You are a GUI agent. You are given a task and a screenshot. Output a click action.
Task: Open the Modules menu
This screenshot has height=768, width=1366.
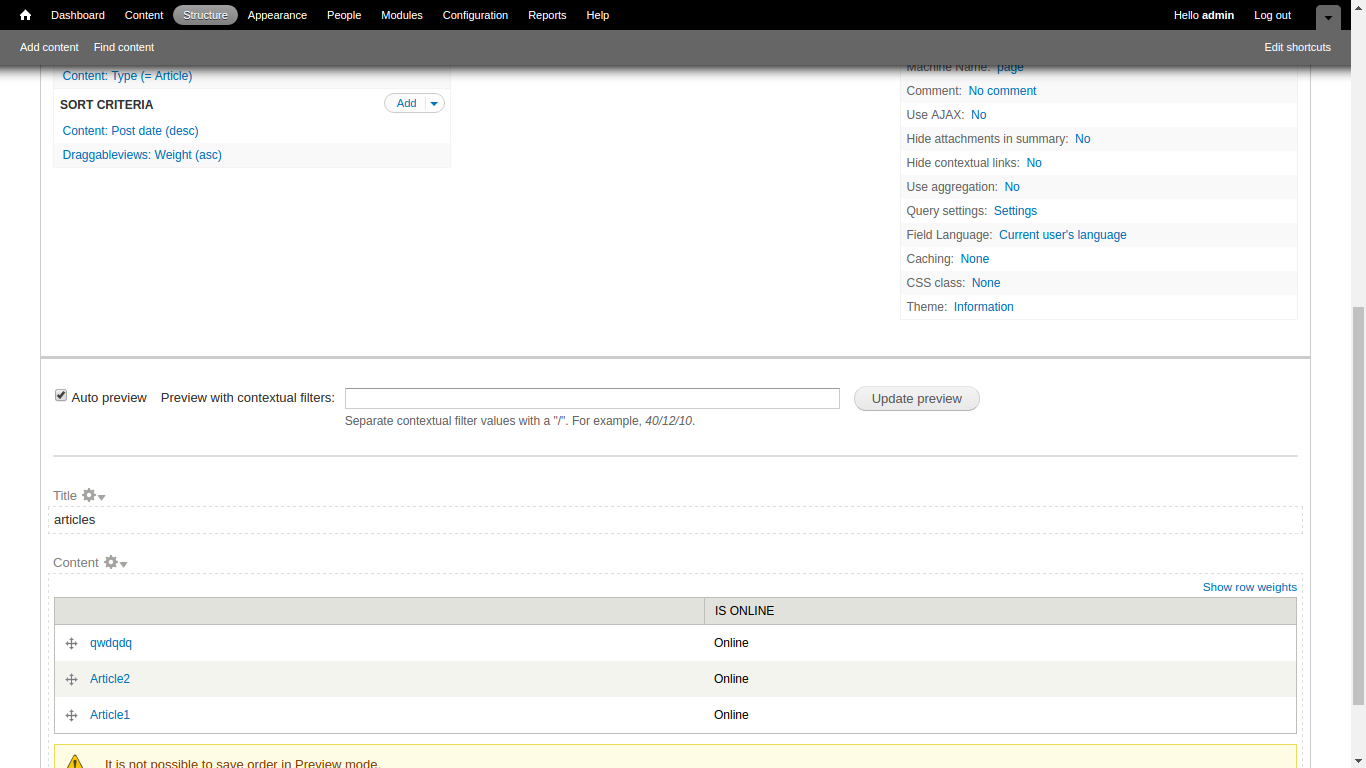[402, 15]
